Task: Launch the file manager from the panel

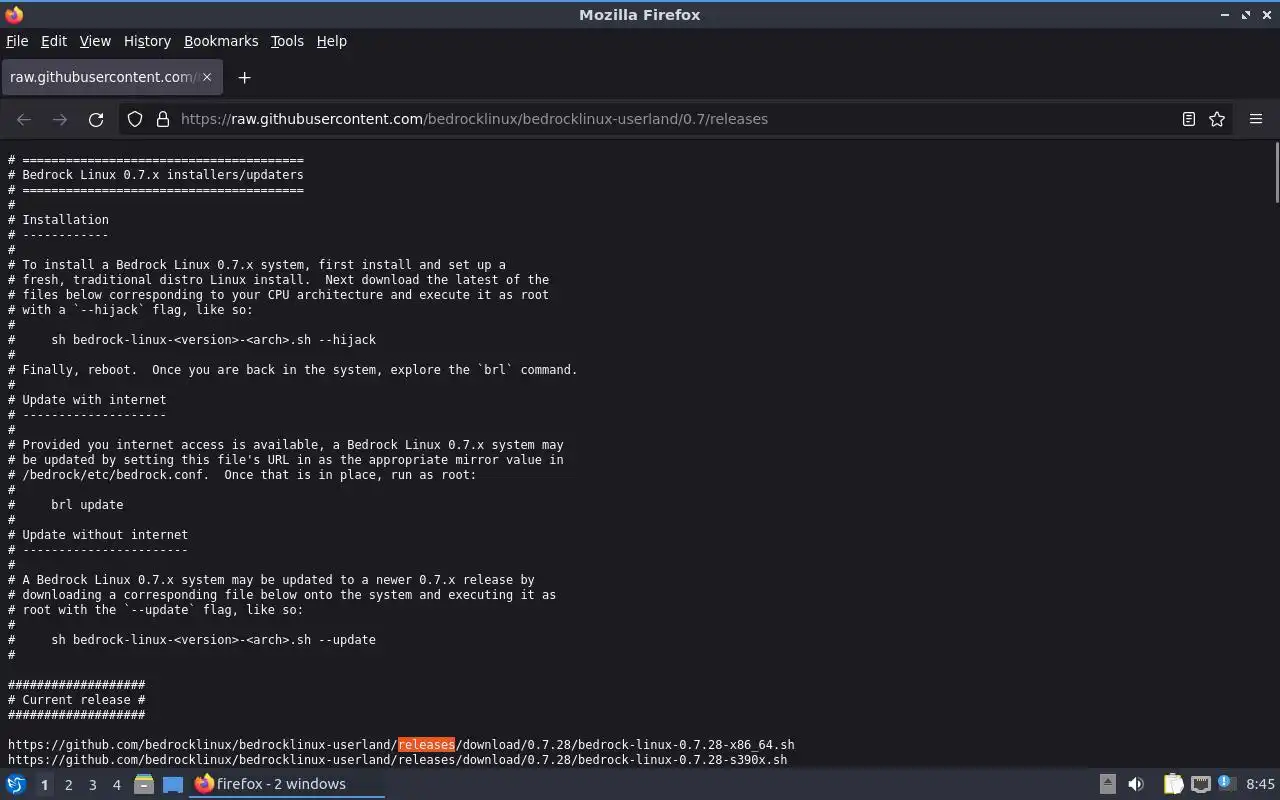Action: [x=143, y=784]
